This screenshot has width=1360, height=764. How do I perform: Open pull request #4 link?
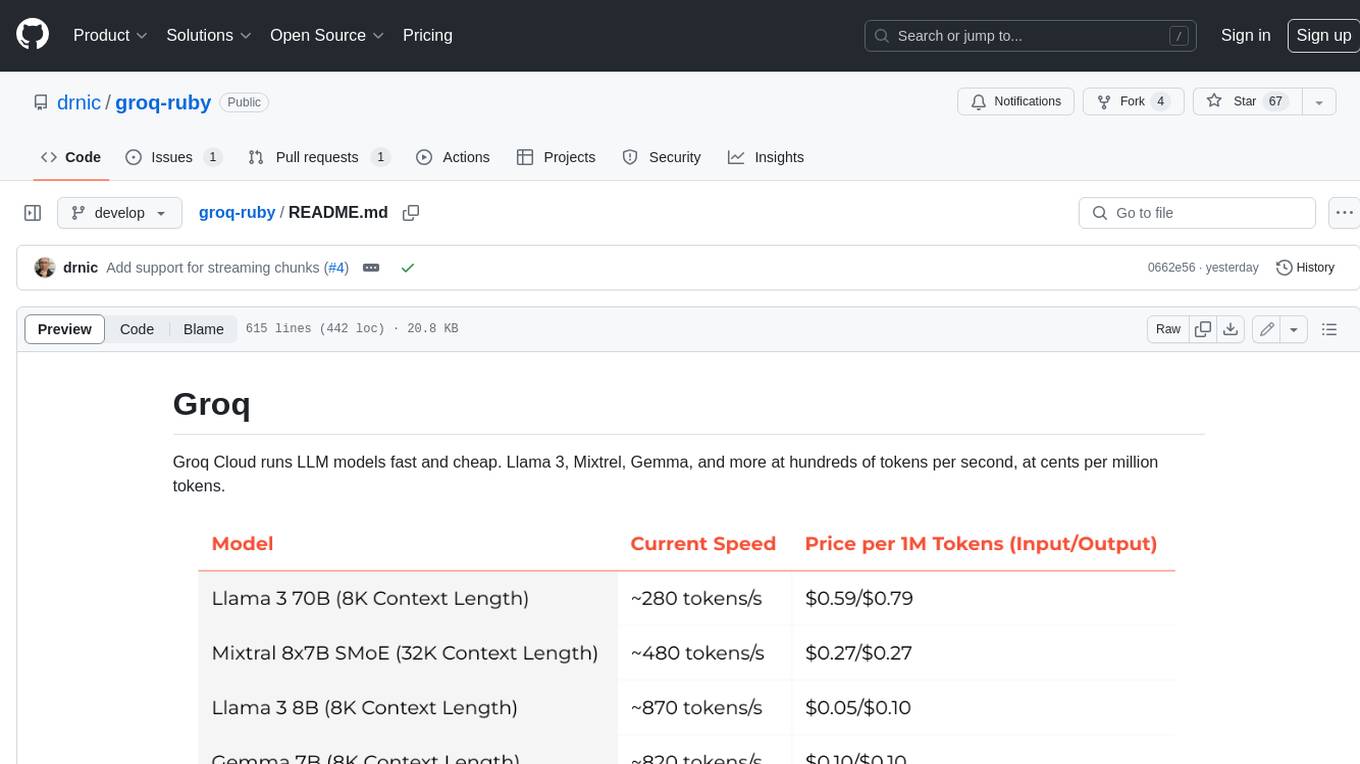click(337, 268)
